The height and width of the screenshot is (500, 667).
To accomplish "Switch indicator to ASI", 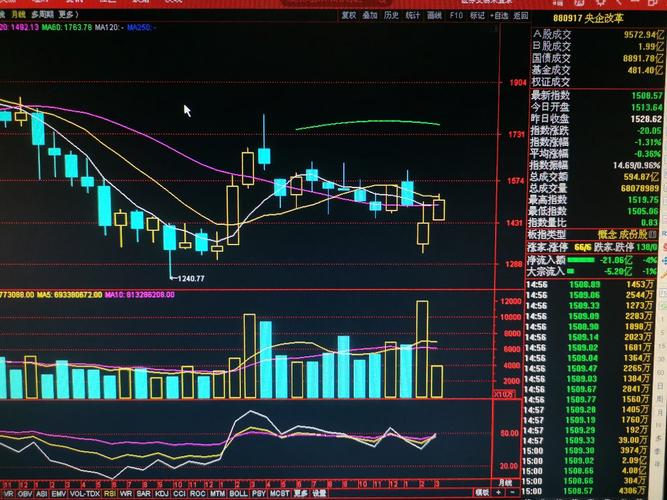I will (41, 494).
